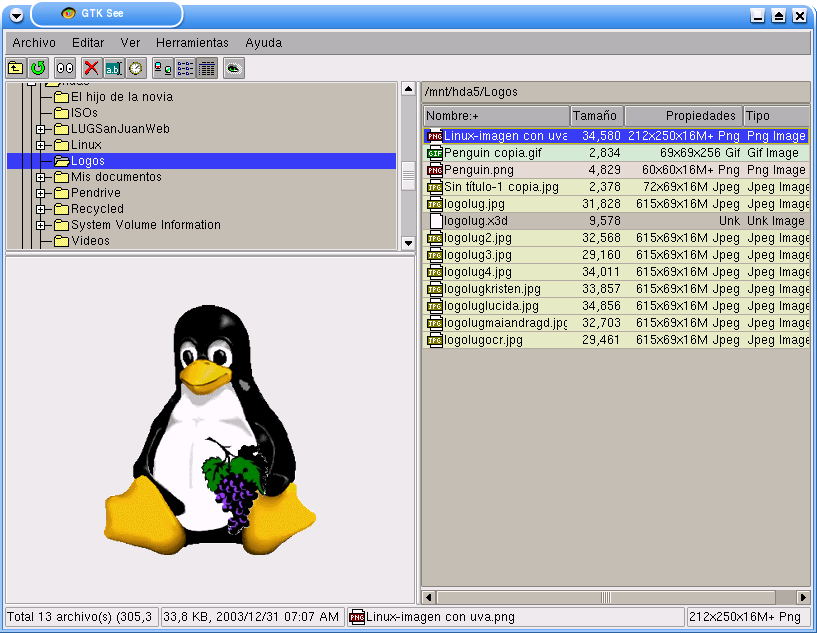The width and height of the screenshot is (817, 633).
Task: Expand System Volume Information node
Action: coord(41,226)
